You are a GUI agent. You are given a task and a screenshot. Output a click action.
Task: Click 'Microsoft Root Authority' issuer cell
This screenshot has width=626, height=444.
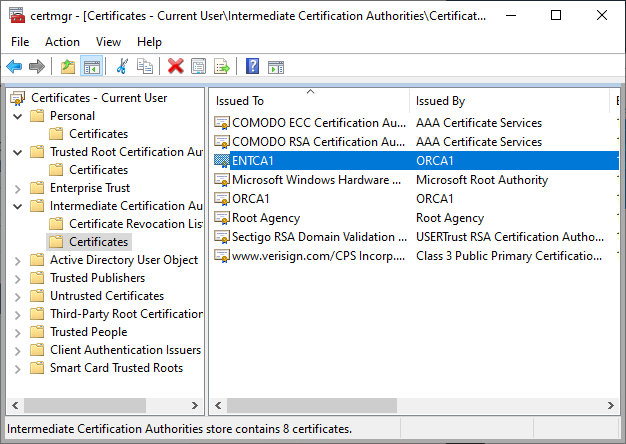click(x=482, y=180)
